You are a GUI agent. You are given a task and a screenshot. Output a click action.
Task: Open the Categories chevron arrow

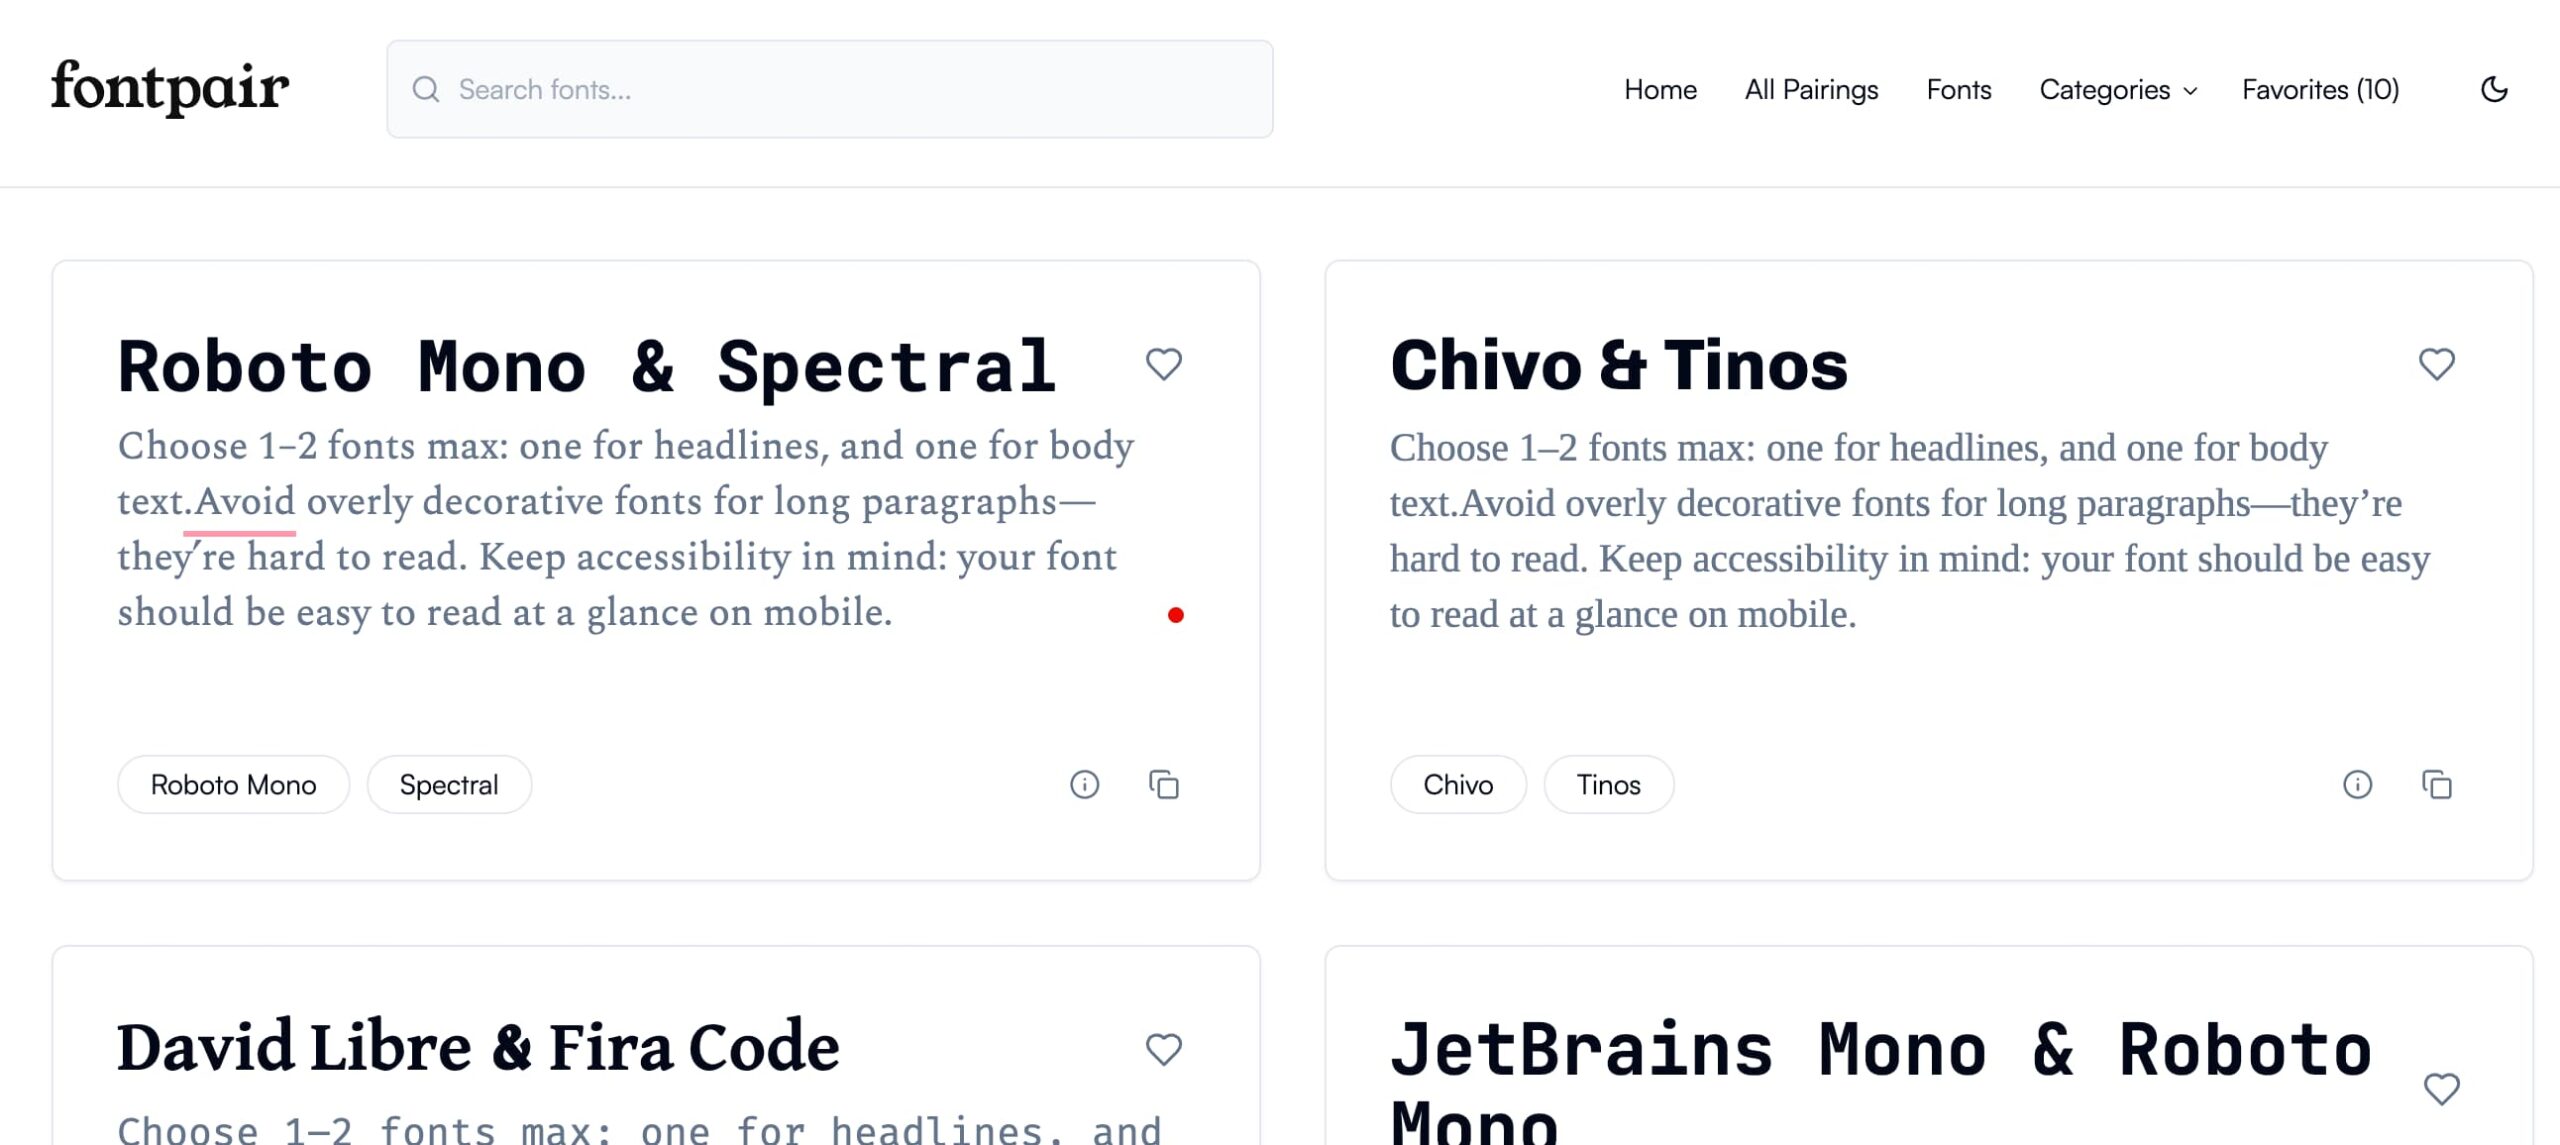click(2188, 91)
